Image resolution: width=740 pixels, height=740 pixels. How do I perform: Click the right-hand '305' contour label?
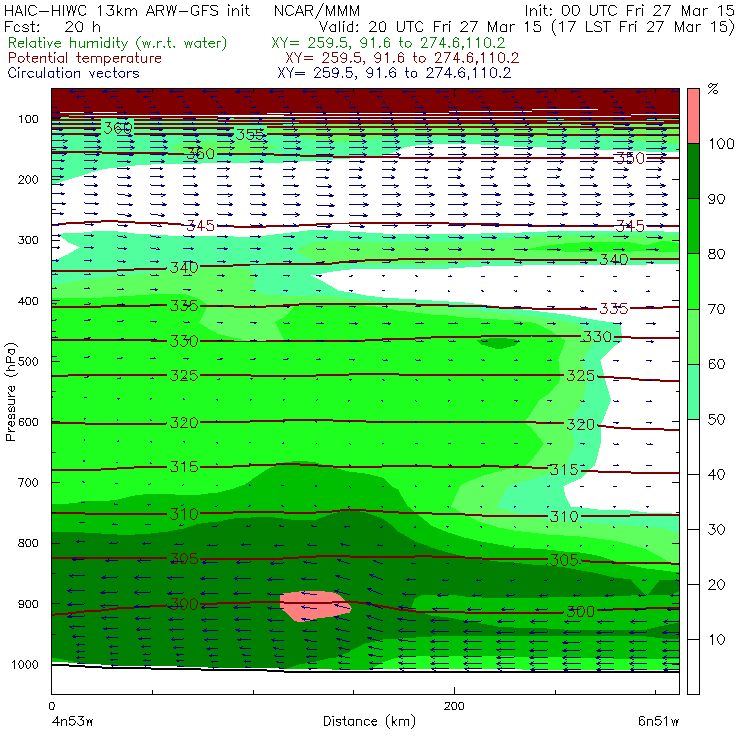click(564, 560)
